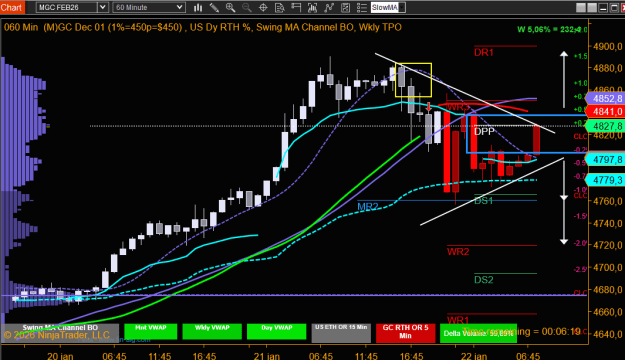Click the 4852,8 purple price marker
This screenshot has height=360, width=625.
tap(606, 98)
